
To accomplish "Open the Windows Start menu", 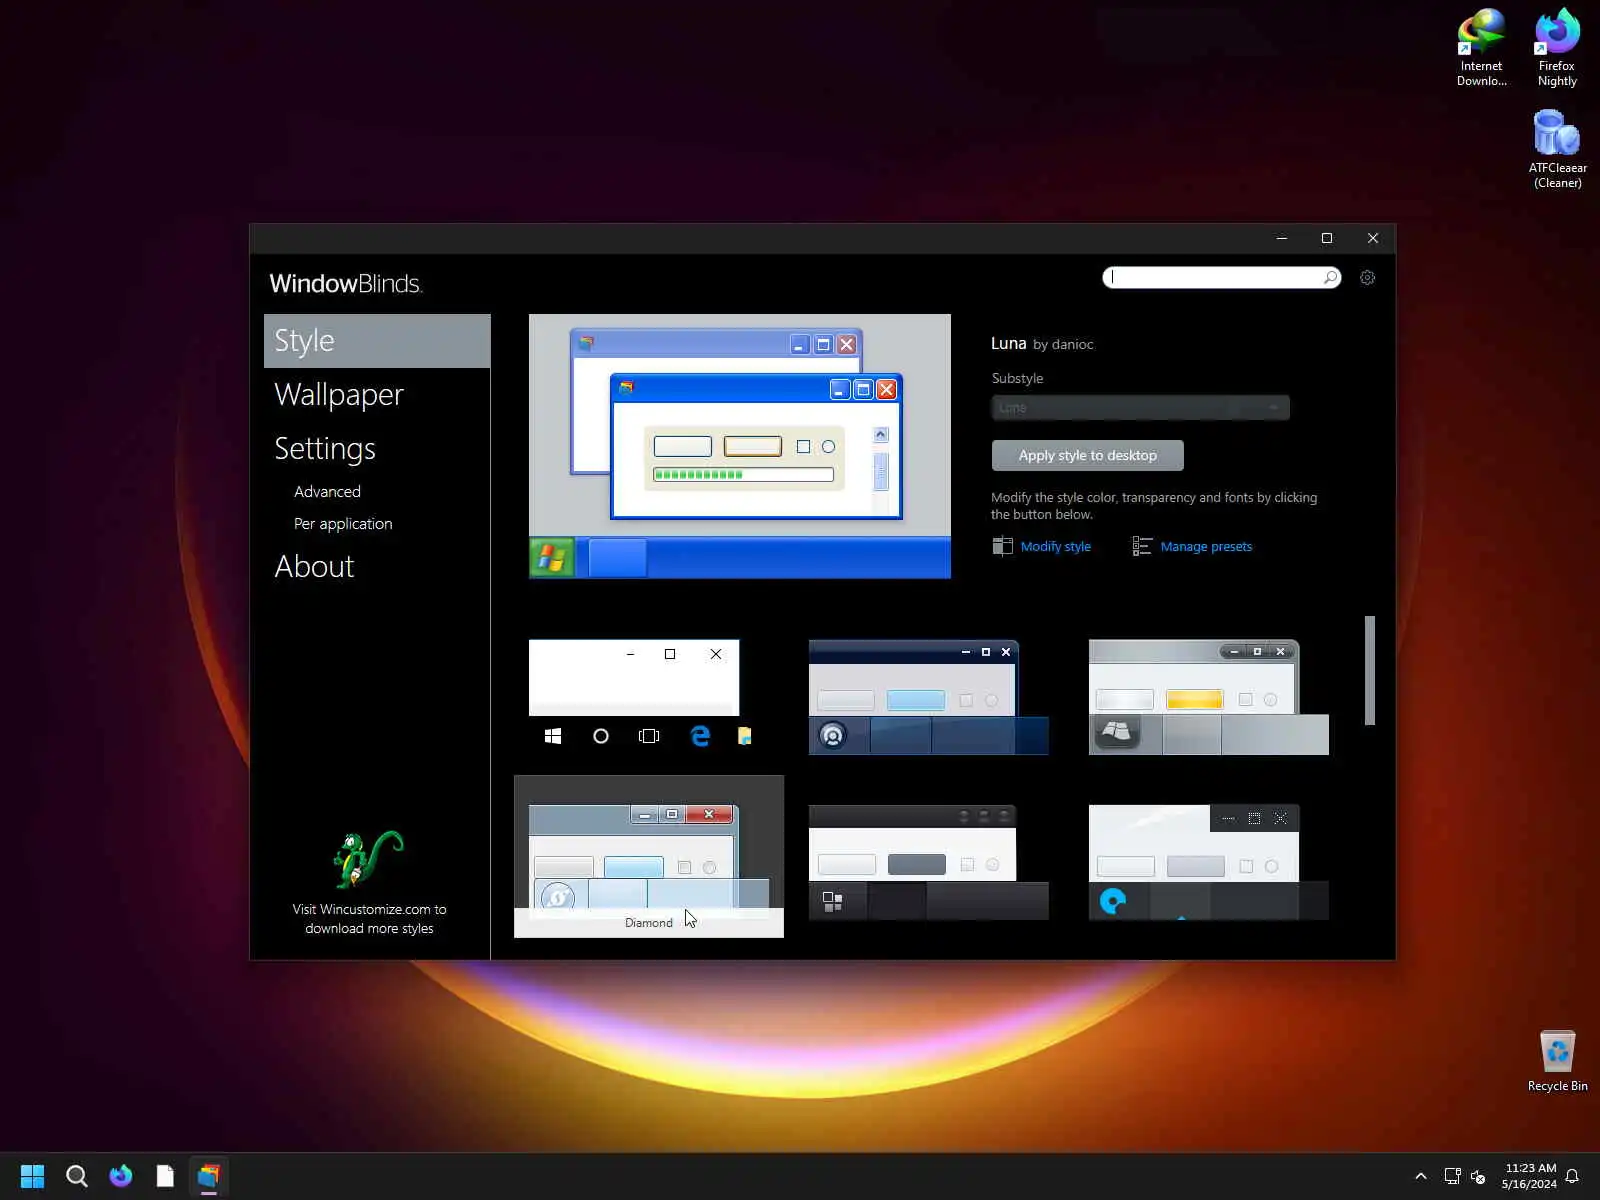I will 32,1176.
